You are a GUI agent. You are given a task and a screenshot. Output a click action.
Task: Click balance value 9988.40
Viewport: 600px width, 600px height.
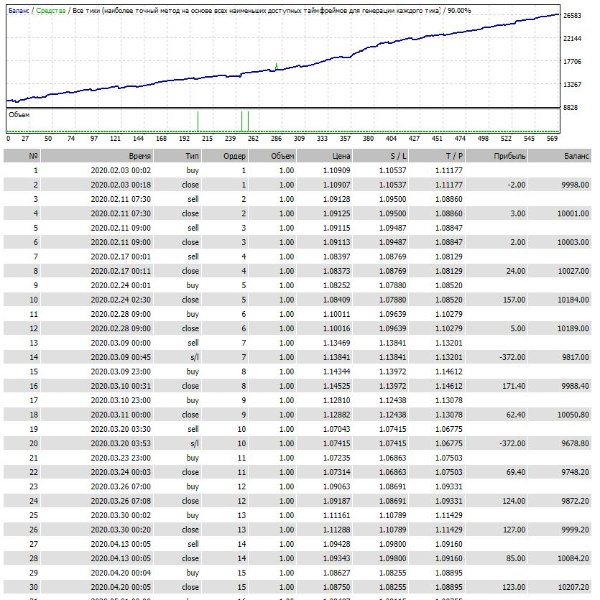click(x=575, y=386)
